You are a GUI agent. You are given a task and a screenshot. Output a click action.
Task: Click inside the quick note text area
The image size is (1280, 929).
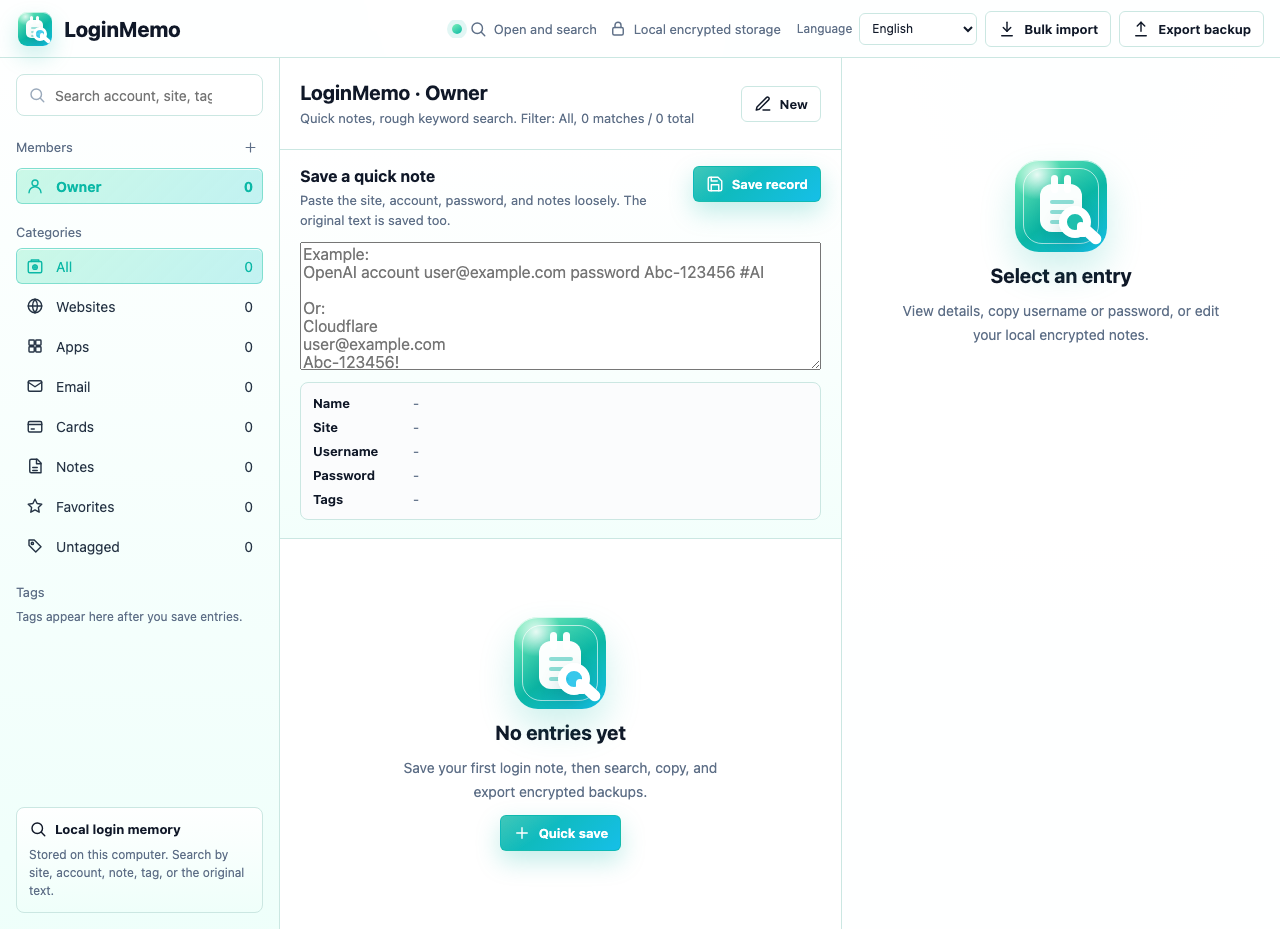(x=560, y=306)
